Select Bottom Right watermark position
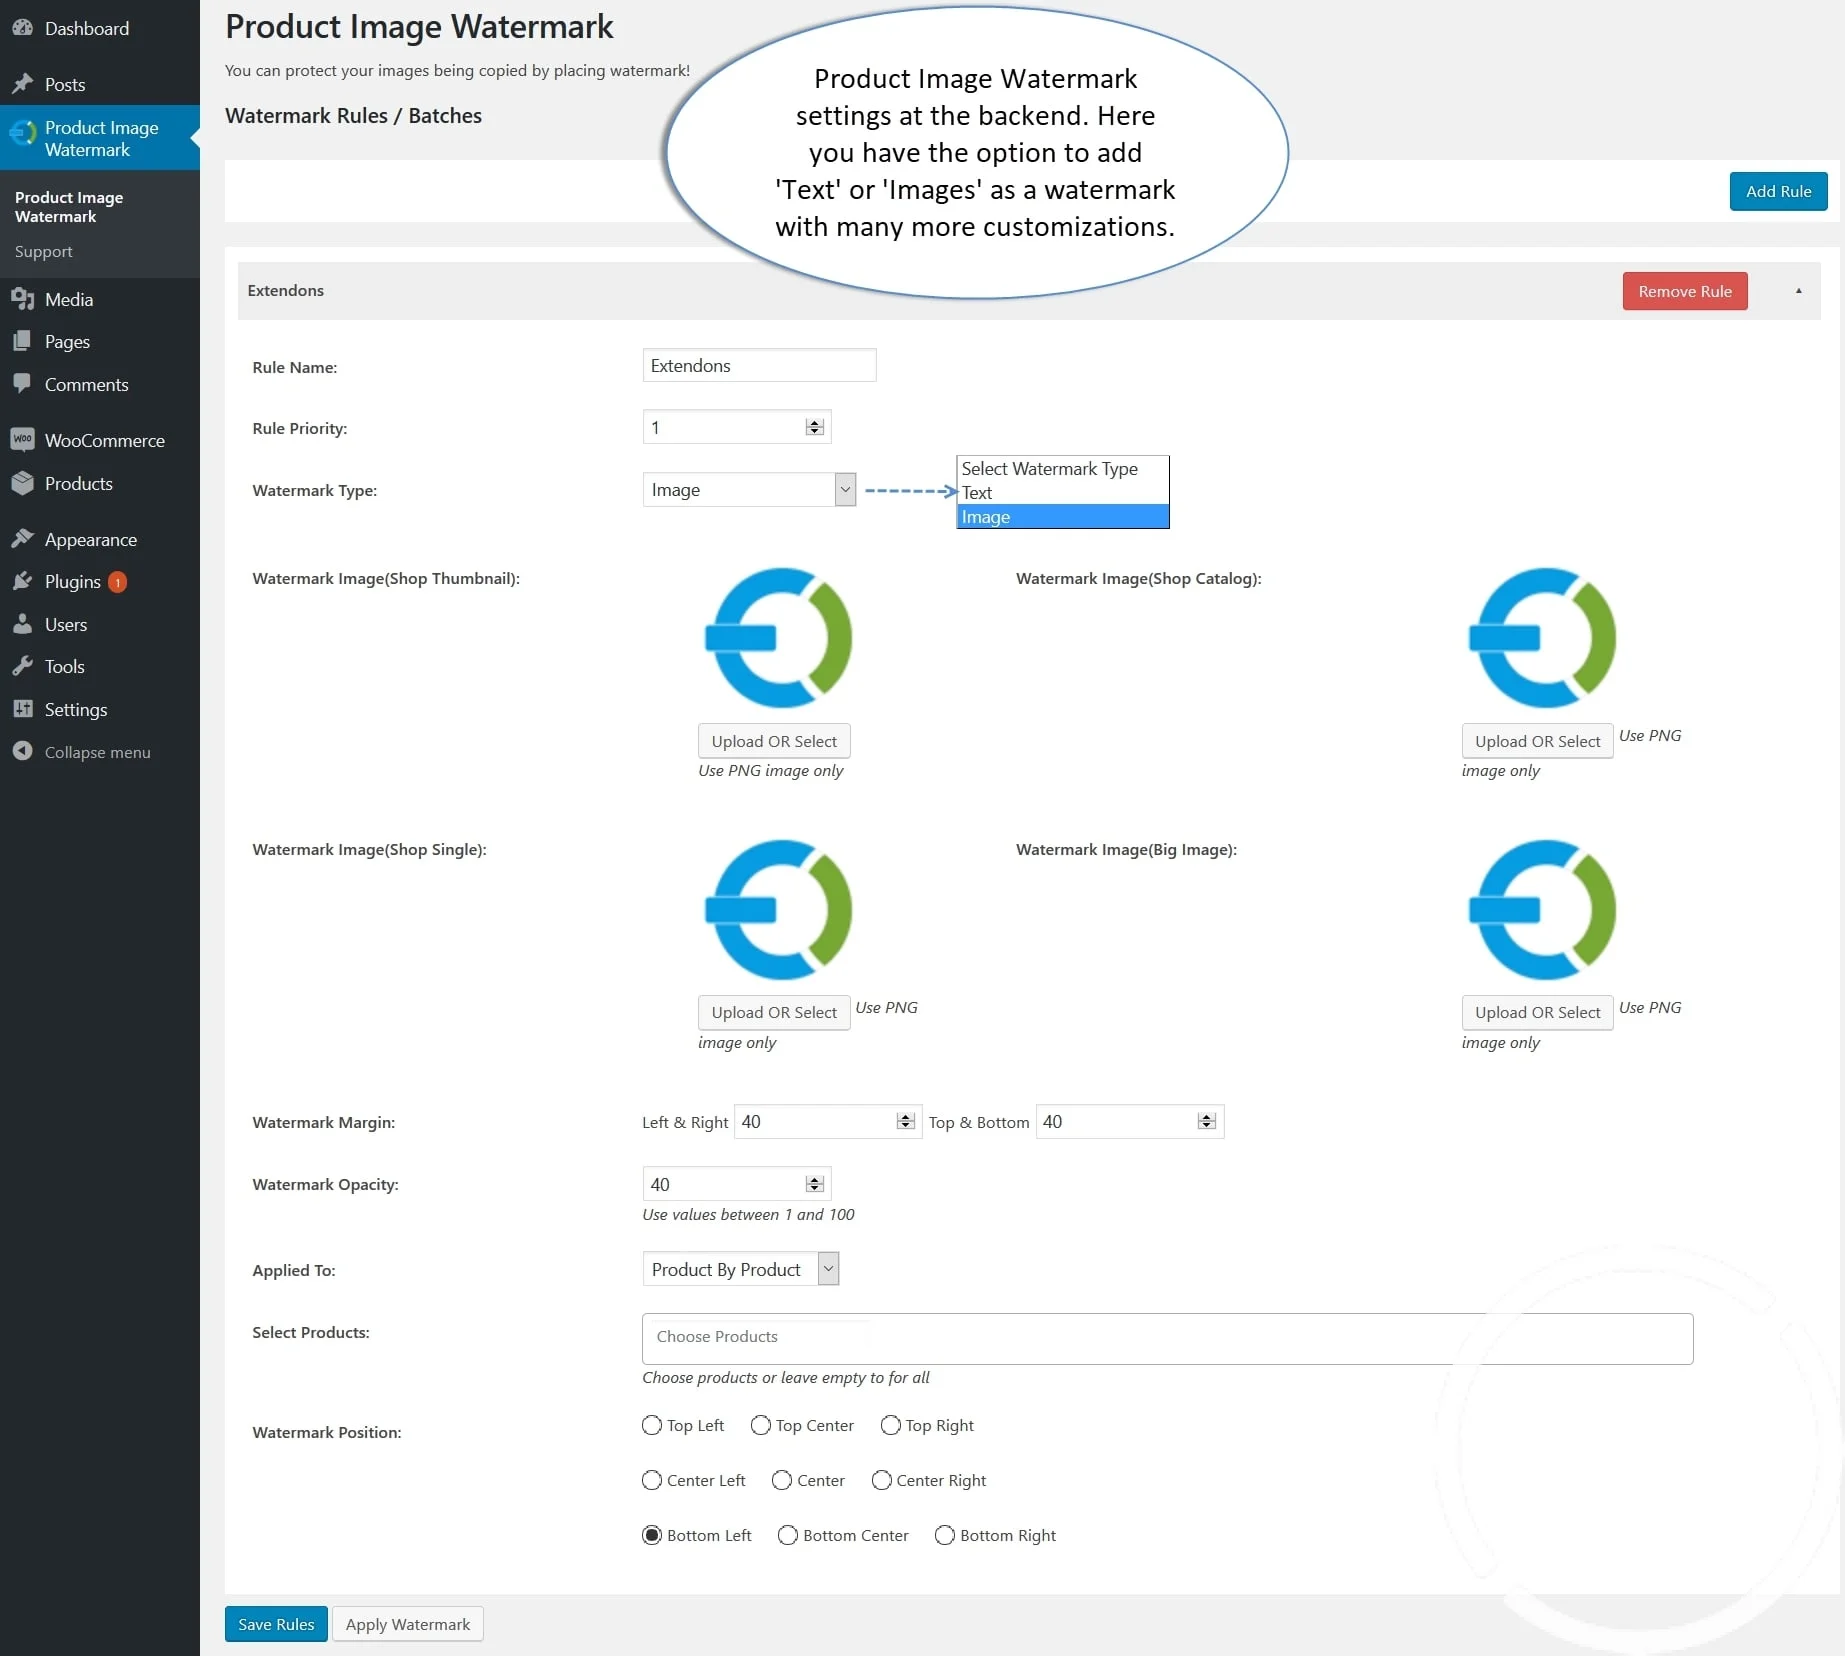 click(944, 1535)
